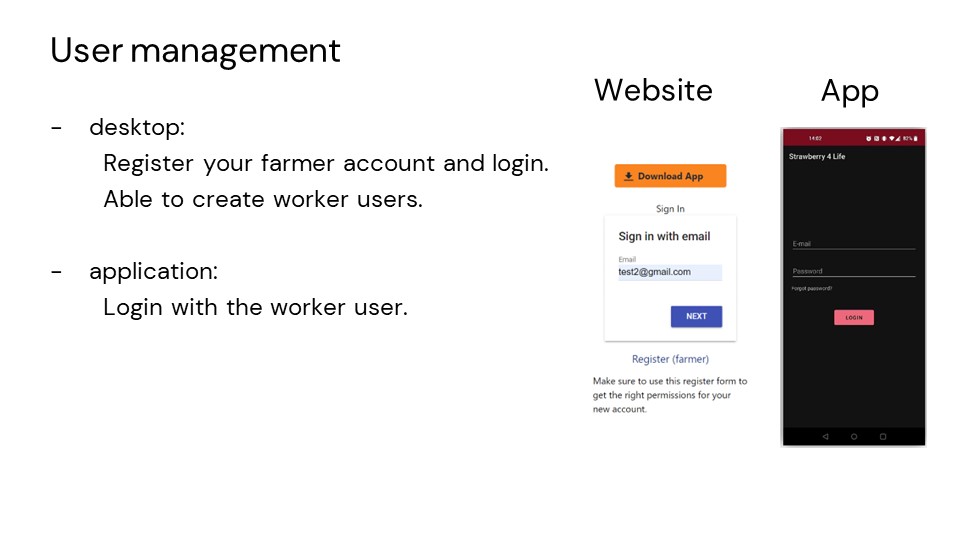Viewport: 960px width, 540px height.
Task: Tap the Android home circle icon
Action: (x=854, y=437)
